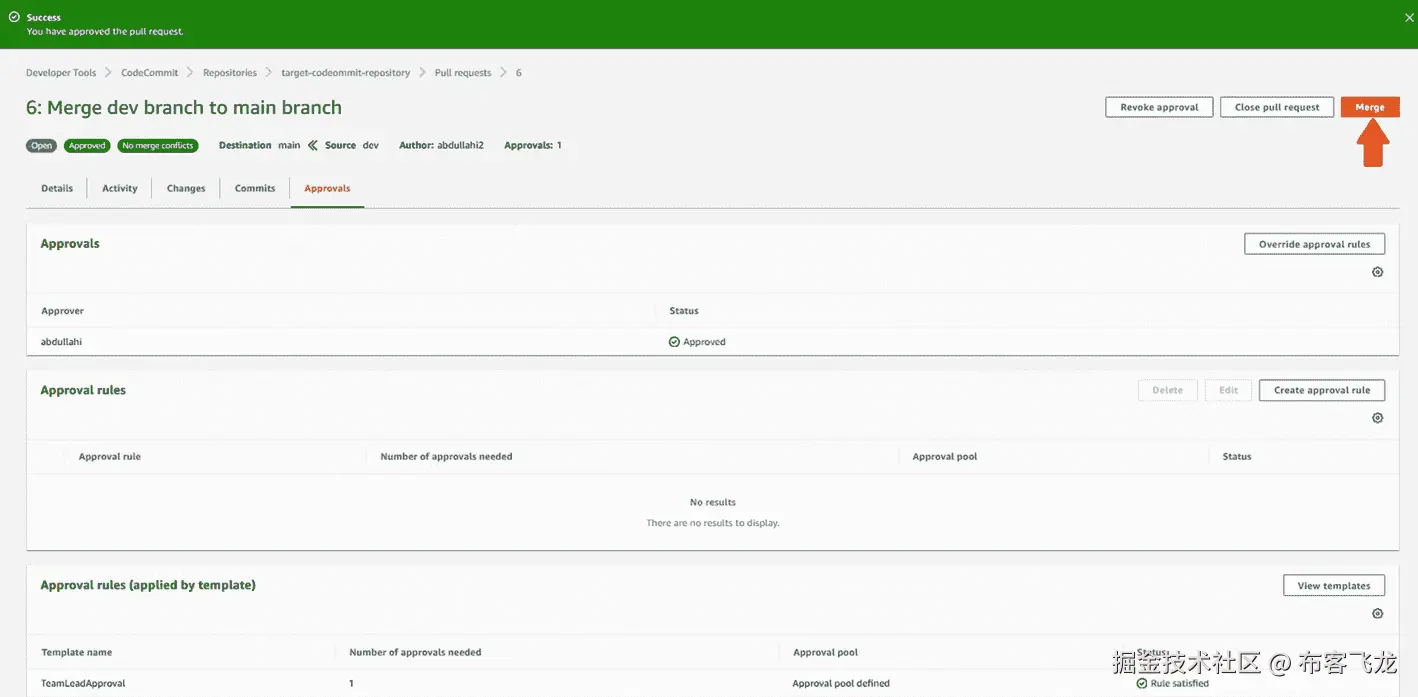Click Number of approvals needed header in Approval rules
Image resolution: width=1418 pixels, height=697 pixels.
click(446, 457)
